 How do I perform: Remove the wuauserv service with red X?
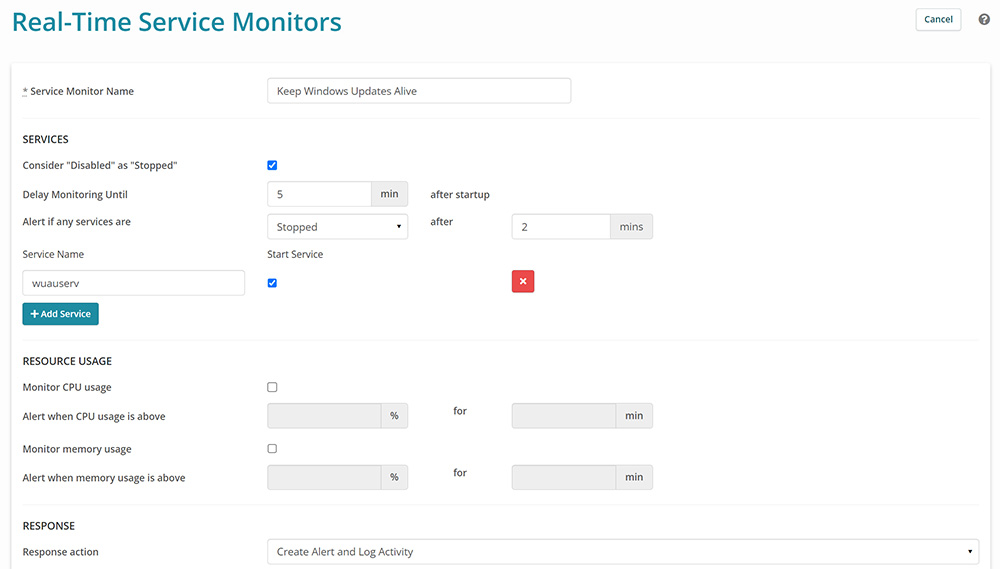click(523, 283)
